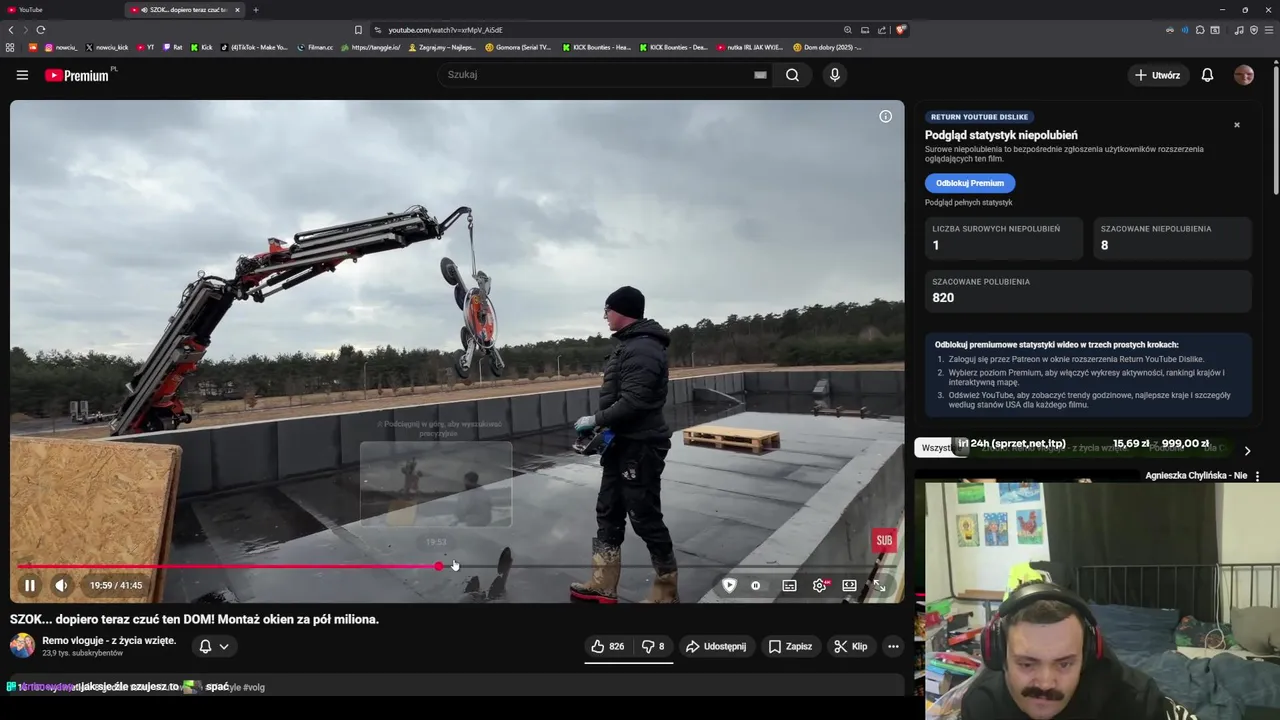
Task: Reload the page with refresh icon
Action: [x=41, y=30]
